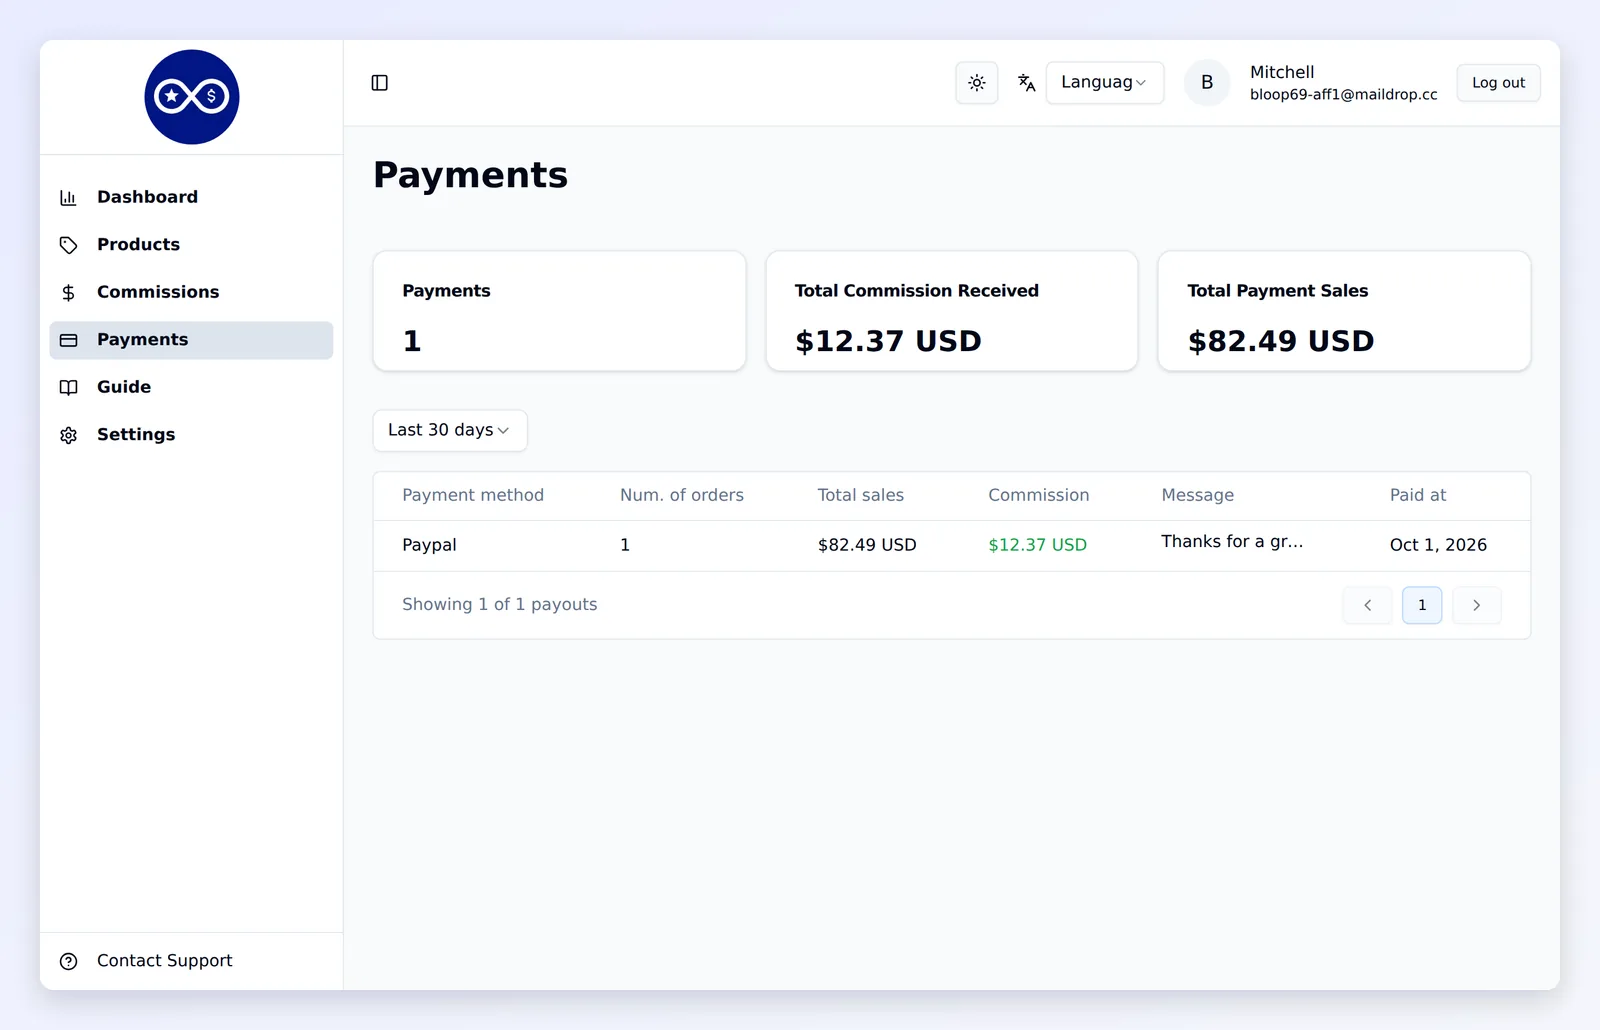Click the Total Commission Received card
1600x1030 pixels.
[952, 311]
